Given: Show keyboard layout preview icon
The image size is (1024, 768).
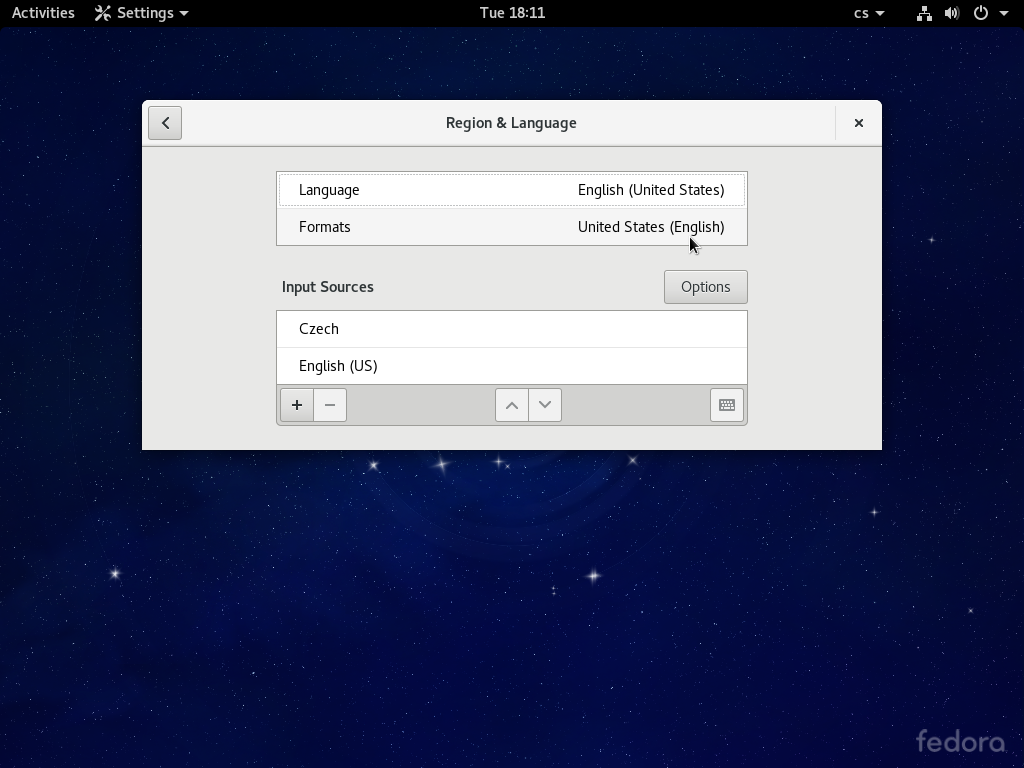Looking at the screenshot, I should click(727, 405).
